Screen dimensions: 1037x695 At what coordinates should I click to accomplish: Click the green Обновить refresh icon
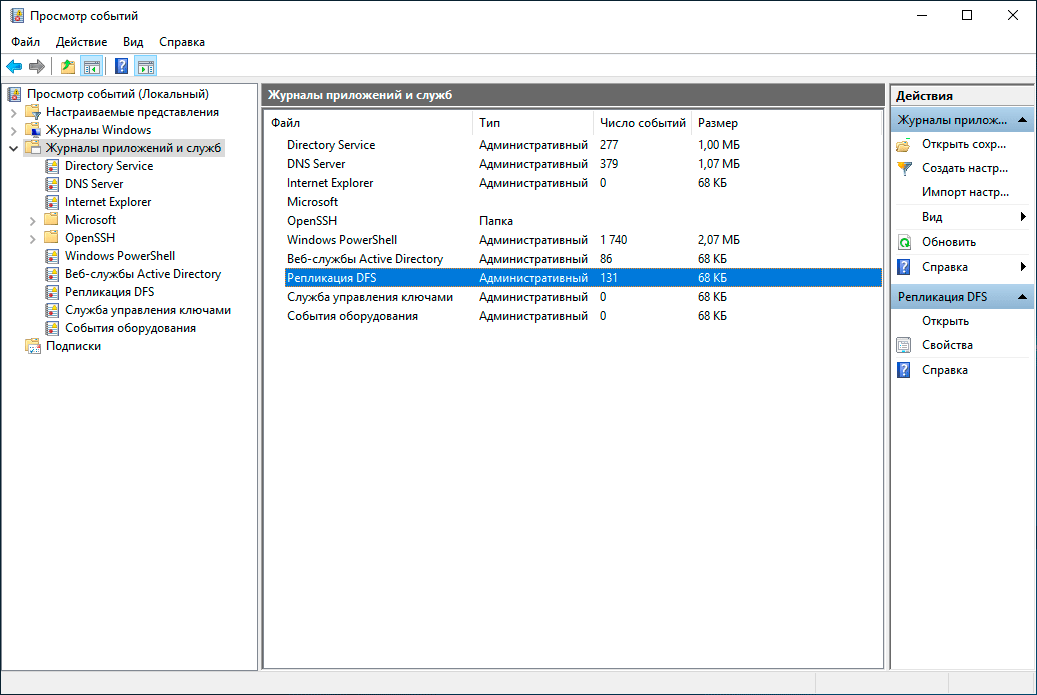(x=904, y=242)
